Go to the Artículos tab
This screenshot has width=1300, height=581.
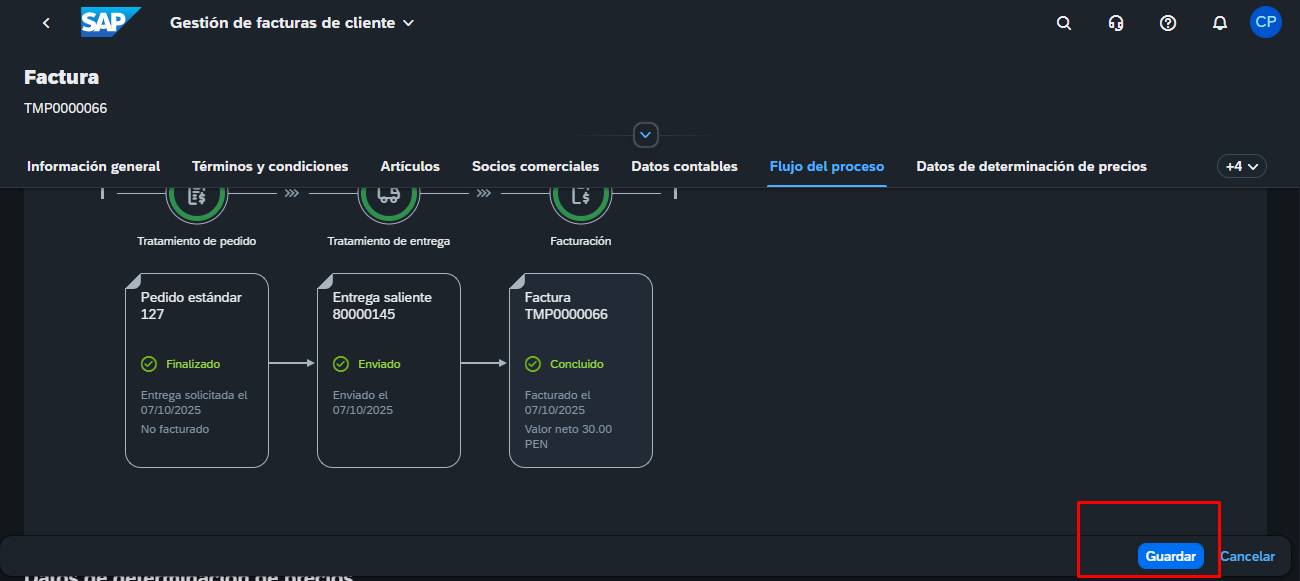tap(410, 166)
